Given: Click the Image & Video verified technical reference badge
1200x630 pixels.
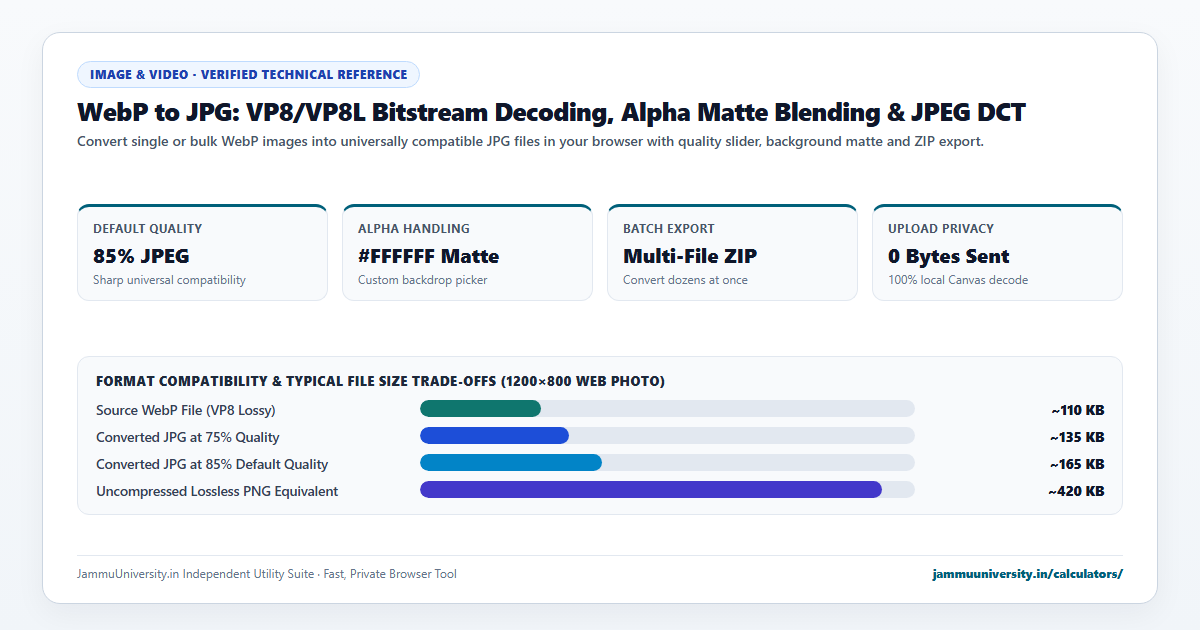Looking at the screenshot, I should [248, 74].
